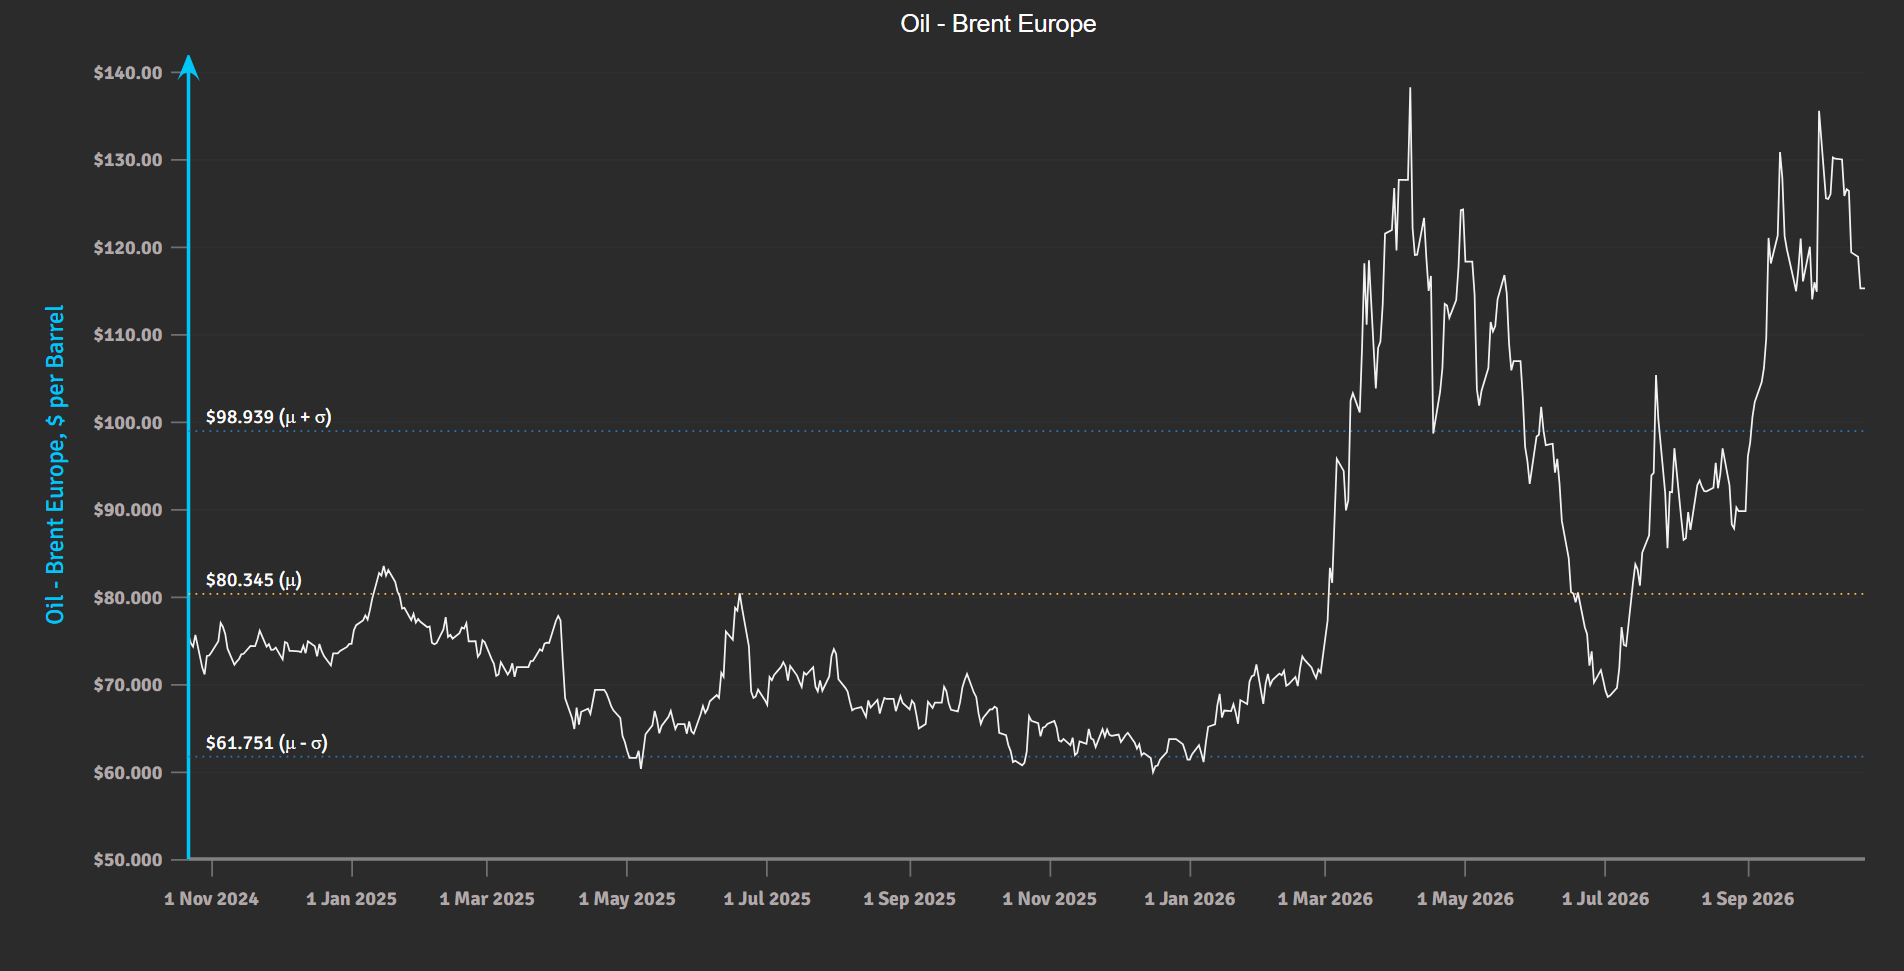Image resolution: width=1904 pixels, height=971 pixels.
Task: Click the y-axis label 'Oil - Brent Europe, $ per Barrel'
Action: pos(55,464)
